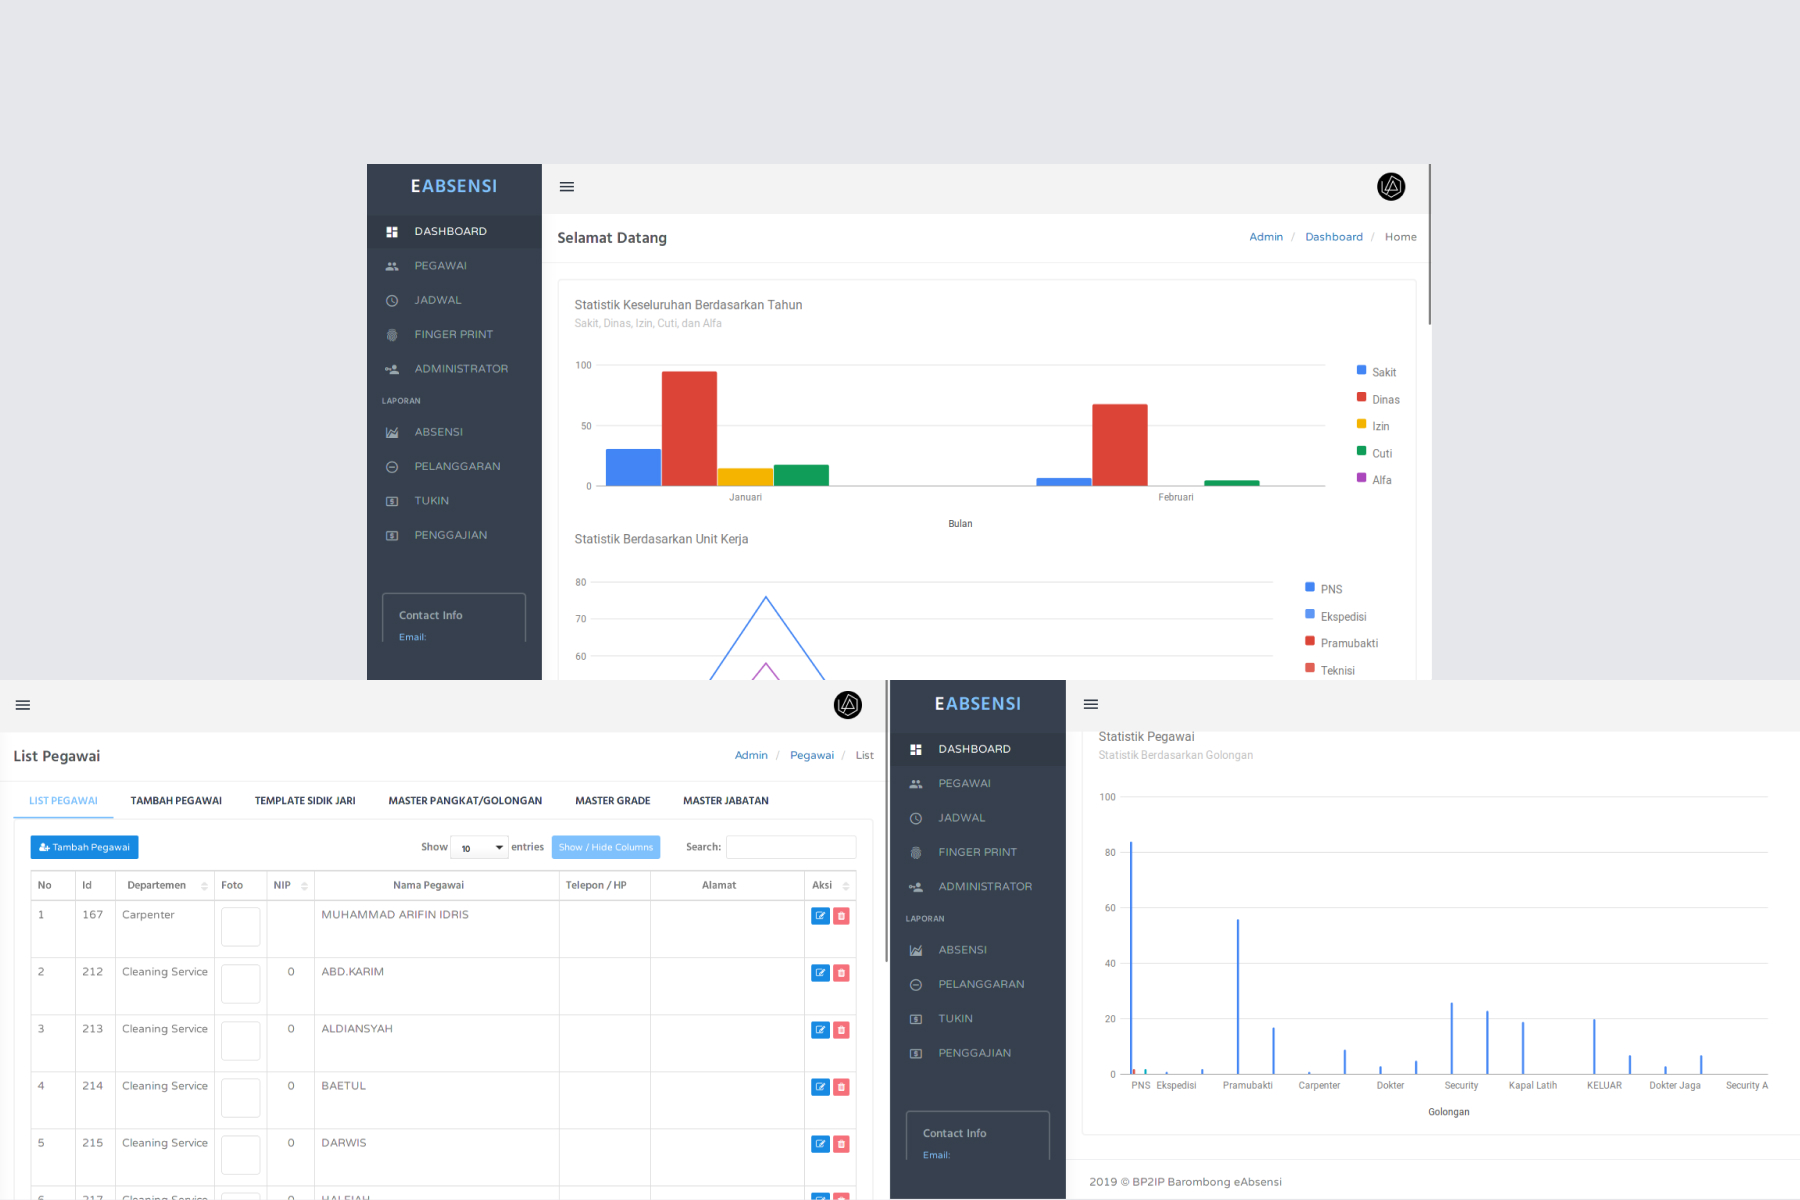Toggle Sakit series in chart legend
Image resolution: width=1800 pixels, height=1200 pixels.
1376,372
